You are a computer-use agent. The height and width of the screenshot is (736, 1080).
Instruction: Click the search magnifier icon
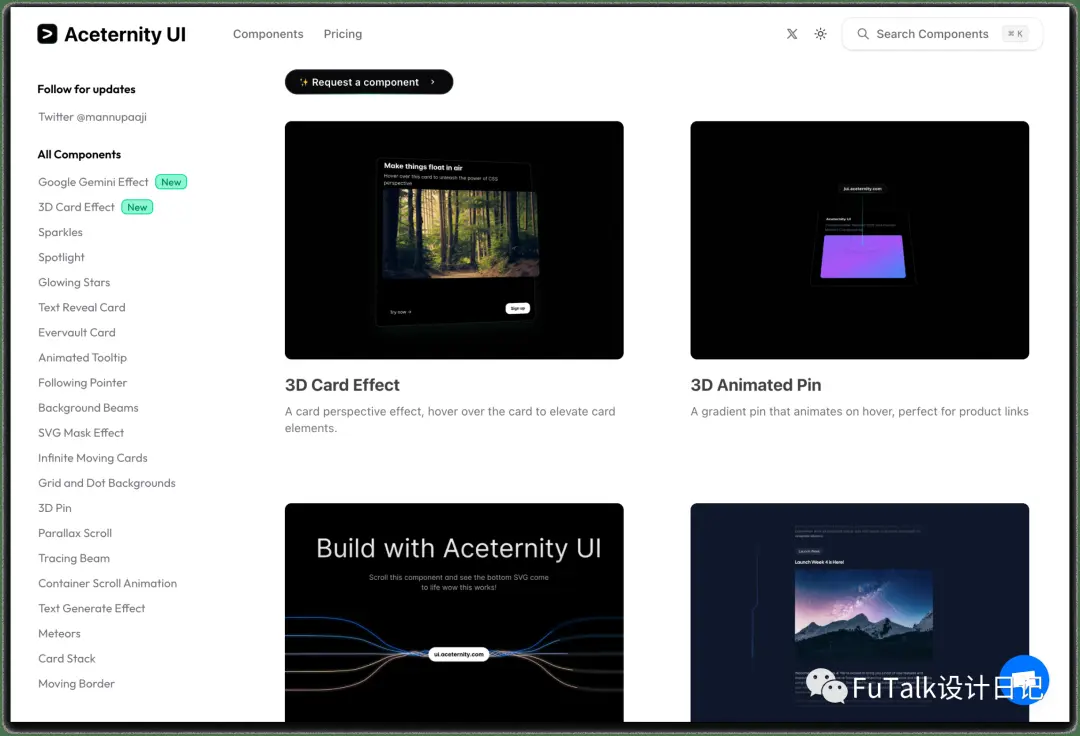point(862,34)
